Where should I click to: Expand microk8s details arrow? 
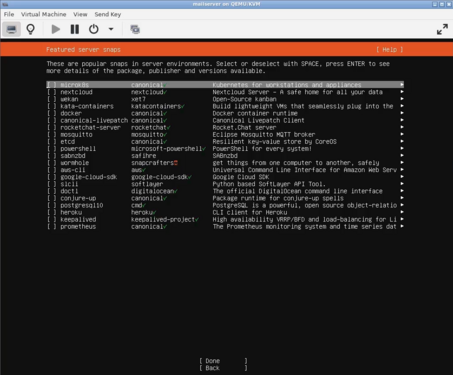402,85
